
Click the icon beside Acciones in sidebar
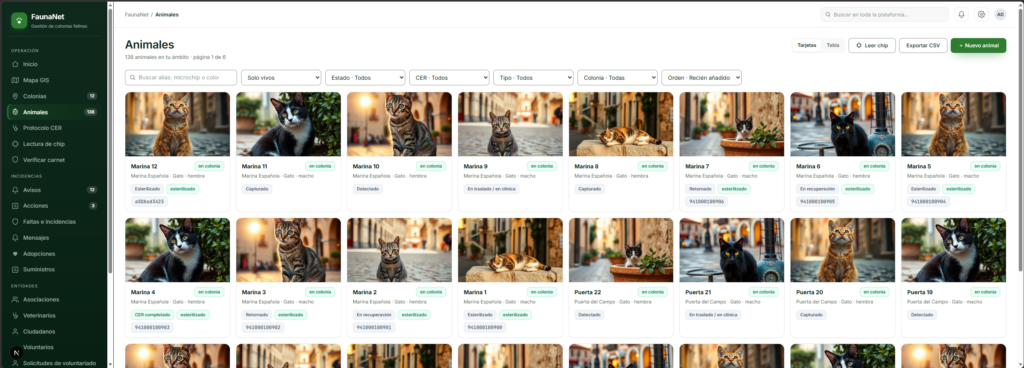pos(16,206)
